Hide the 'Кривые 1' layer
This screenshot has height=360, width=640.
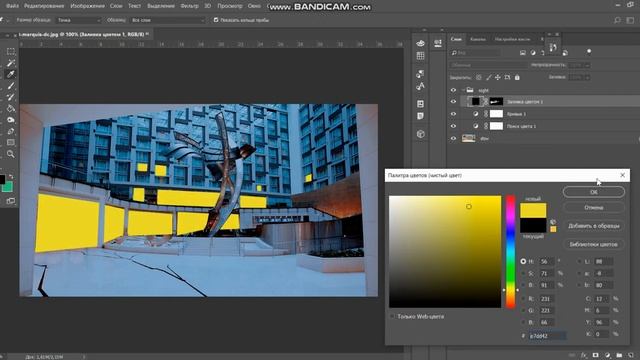[453, 114]
